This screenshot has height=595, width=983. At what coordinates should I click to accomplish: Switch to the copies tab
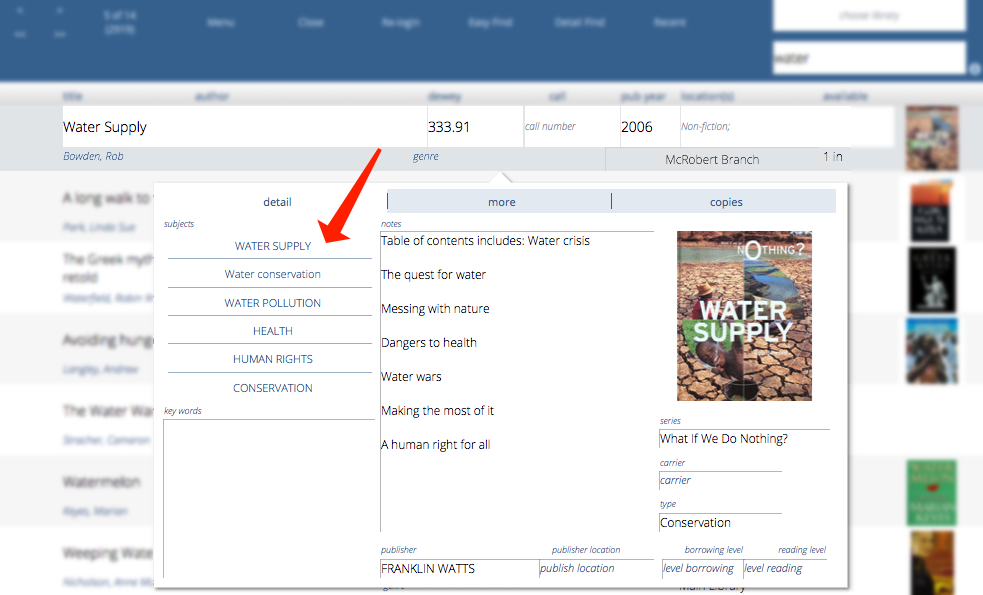pyautogui.click(x=726, y=202)
